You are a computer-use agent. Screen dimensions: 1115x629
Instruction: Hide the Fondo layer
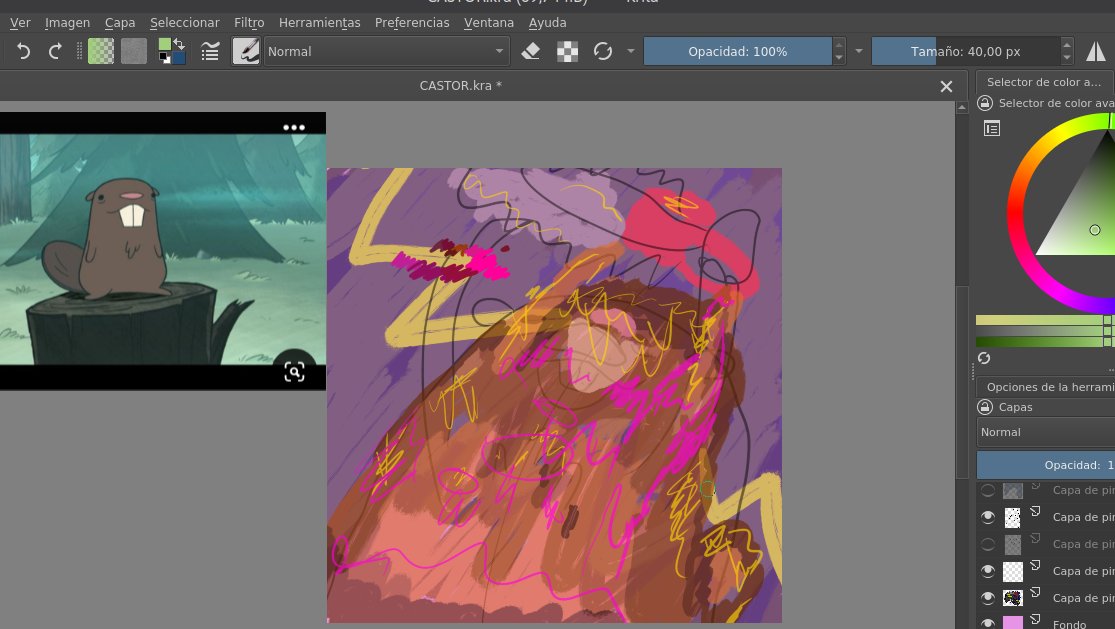(988, 623)
